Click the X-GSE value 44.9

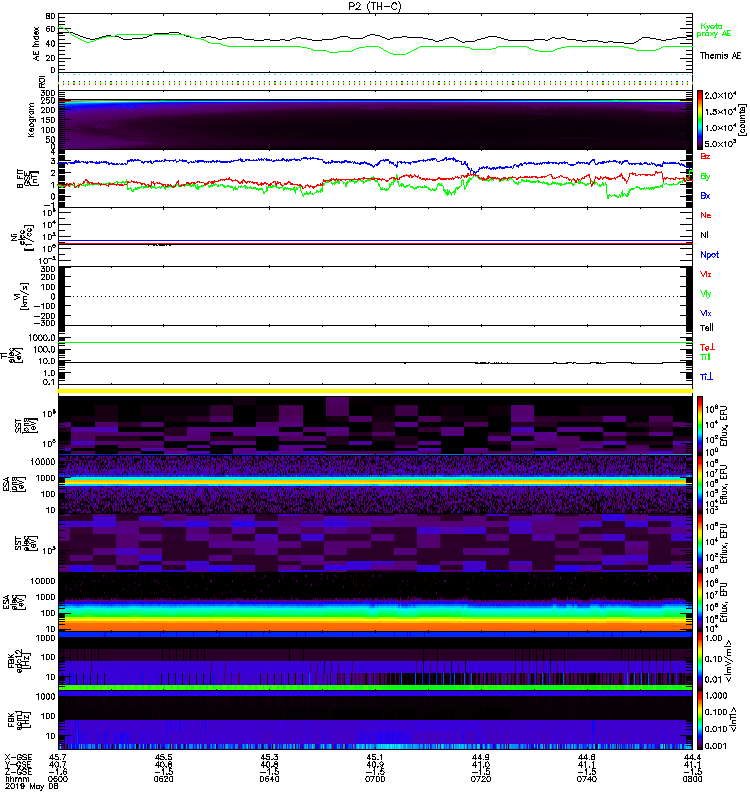point(481,757)
